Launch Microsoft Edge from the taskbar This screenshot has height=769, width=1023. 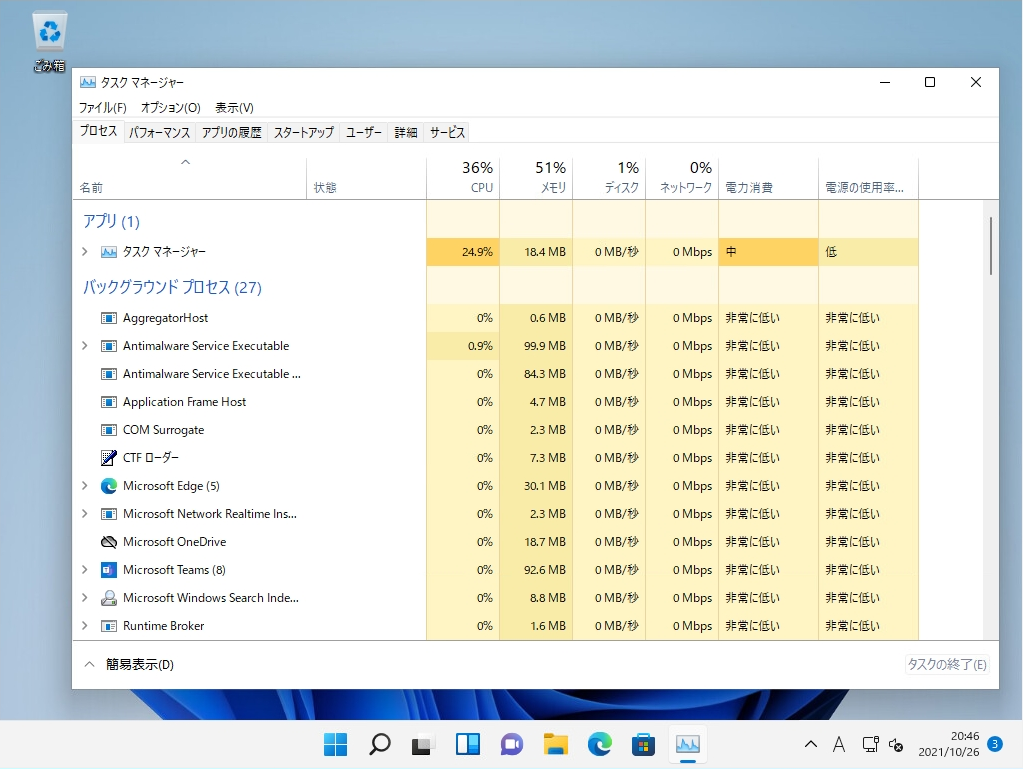(x=600, y=744)
